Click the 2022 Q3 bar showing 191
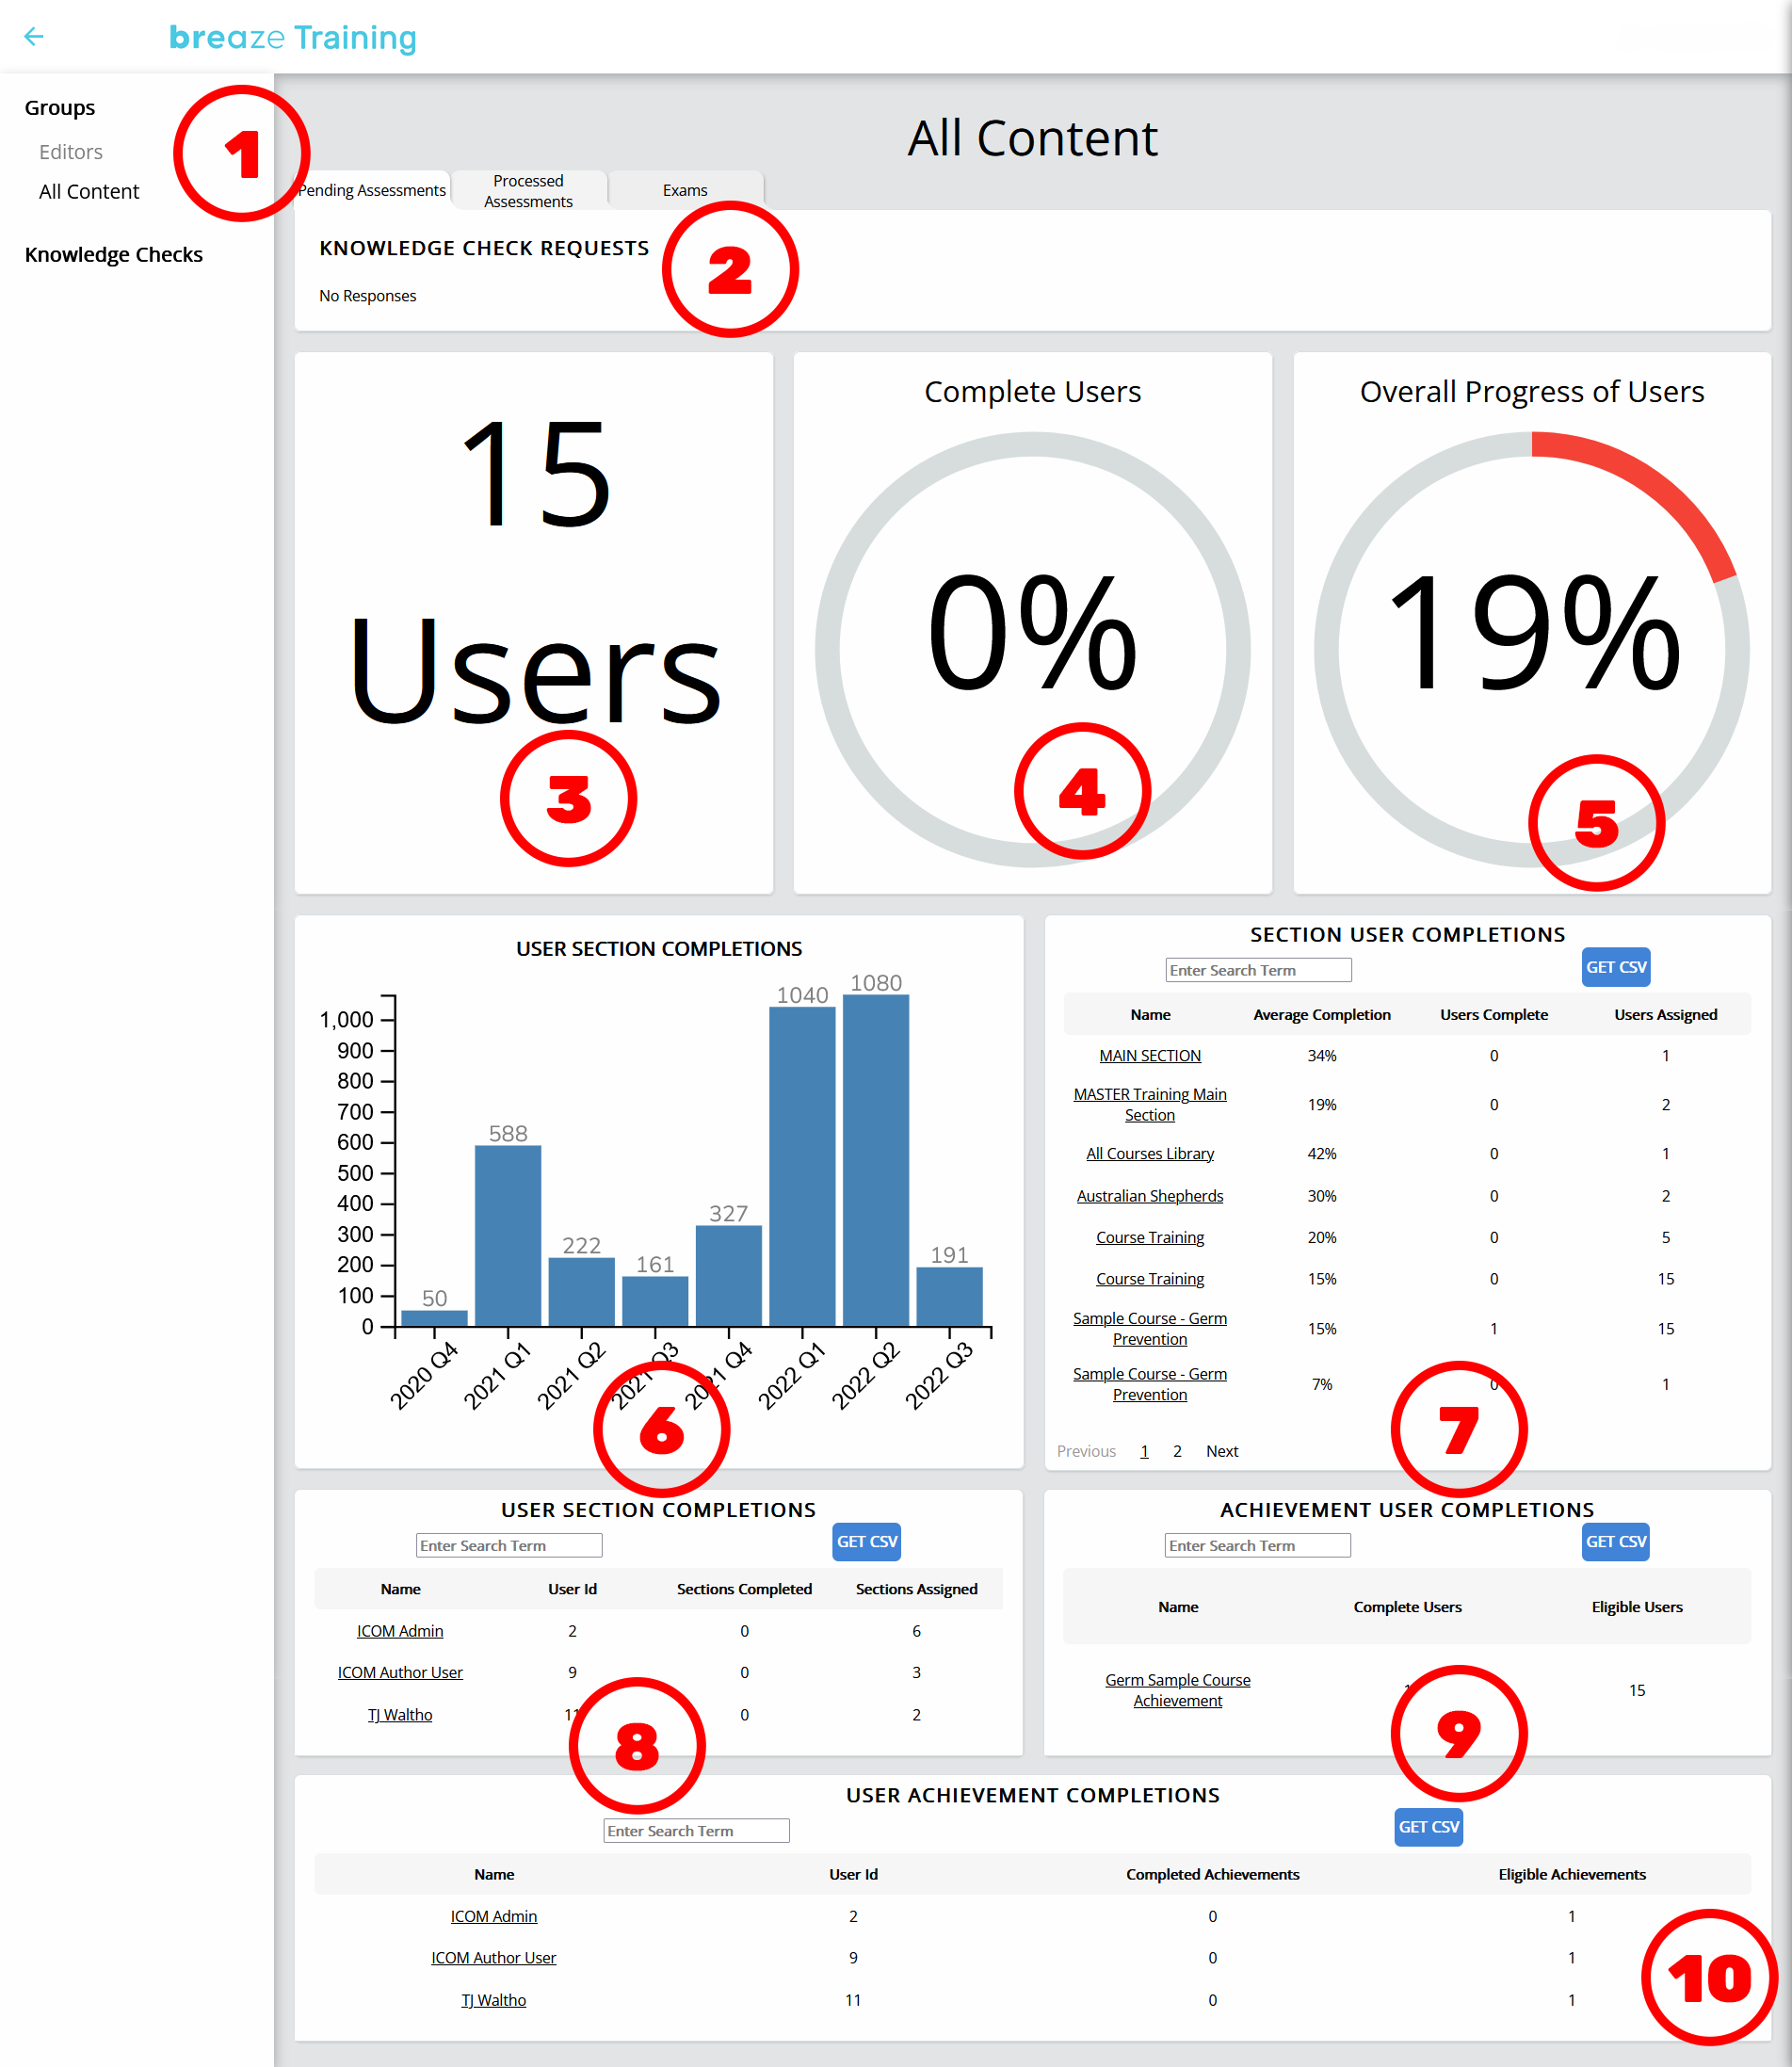This screenshot has width=1792, height=2067. coord(950,1297)
